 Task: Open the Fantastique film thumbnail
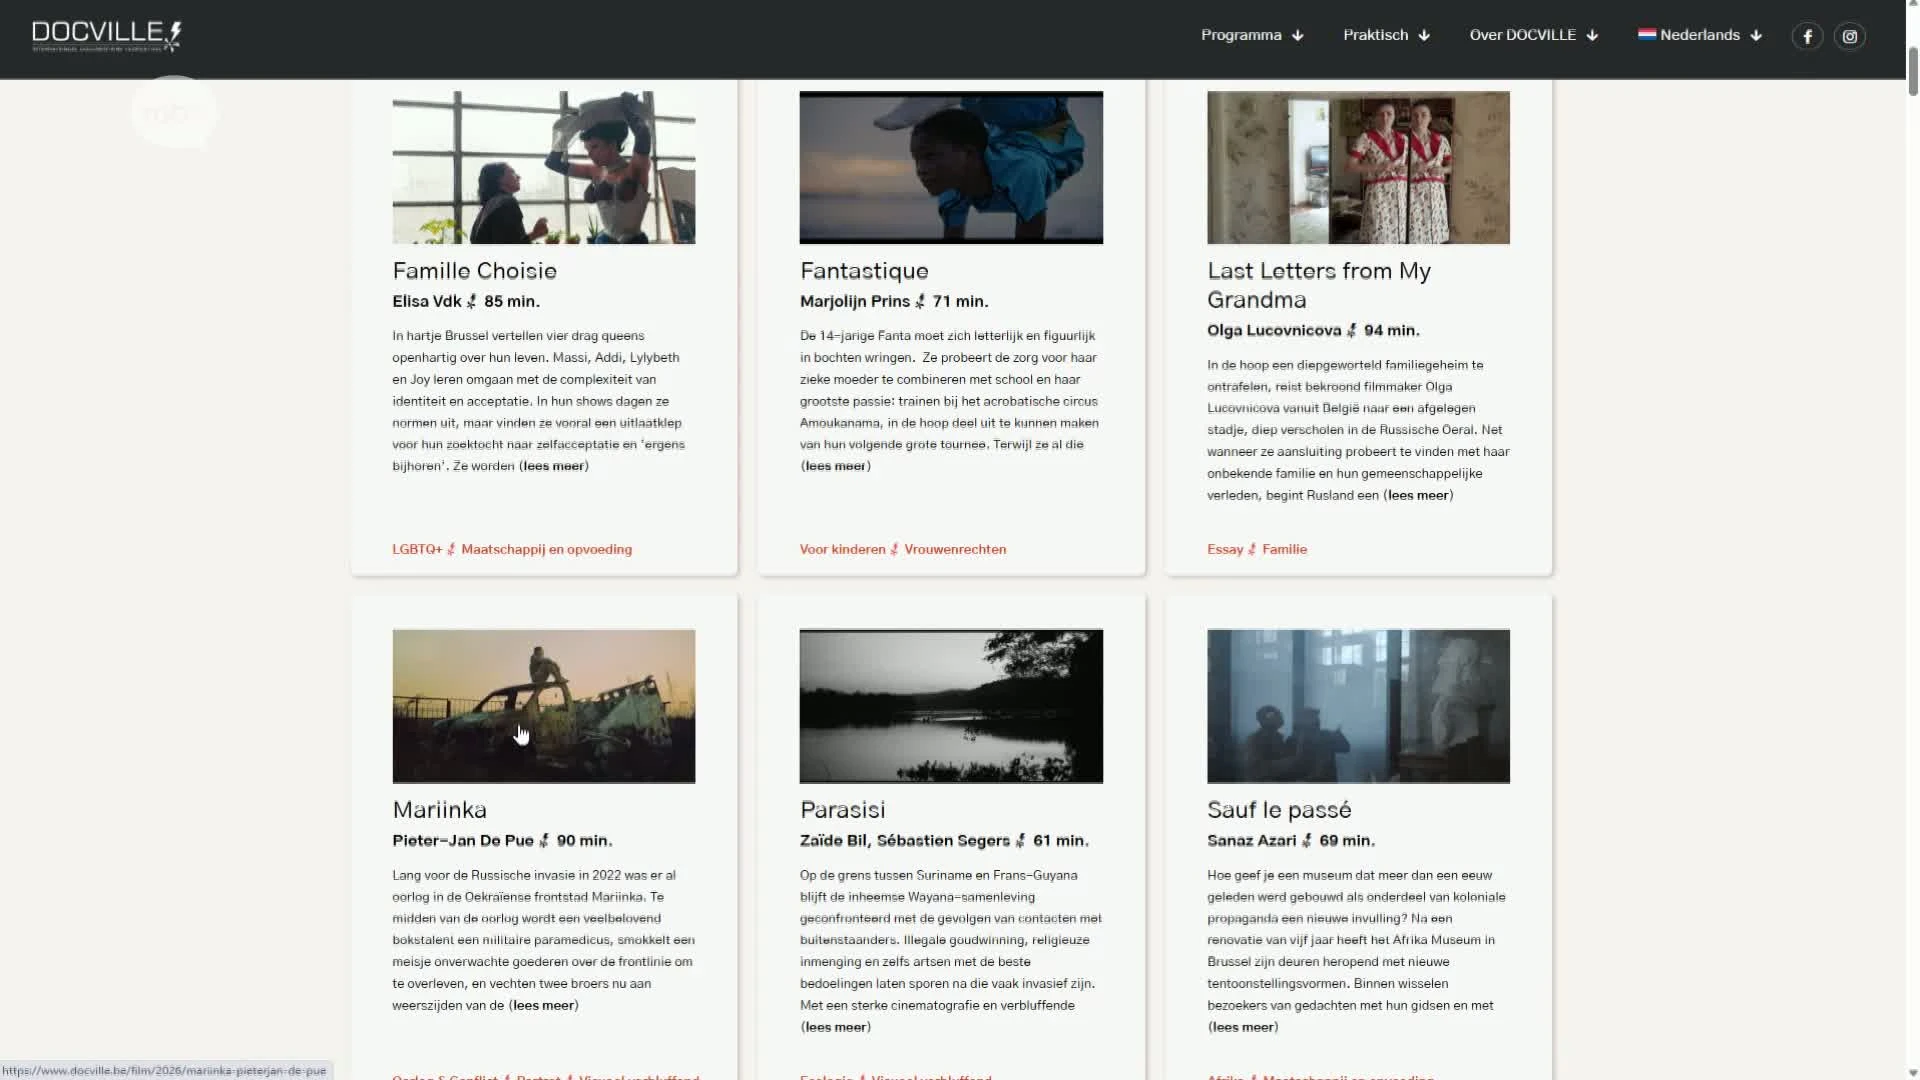coord(950,167)
